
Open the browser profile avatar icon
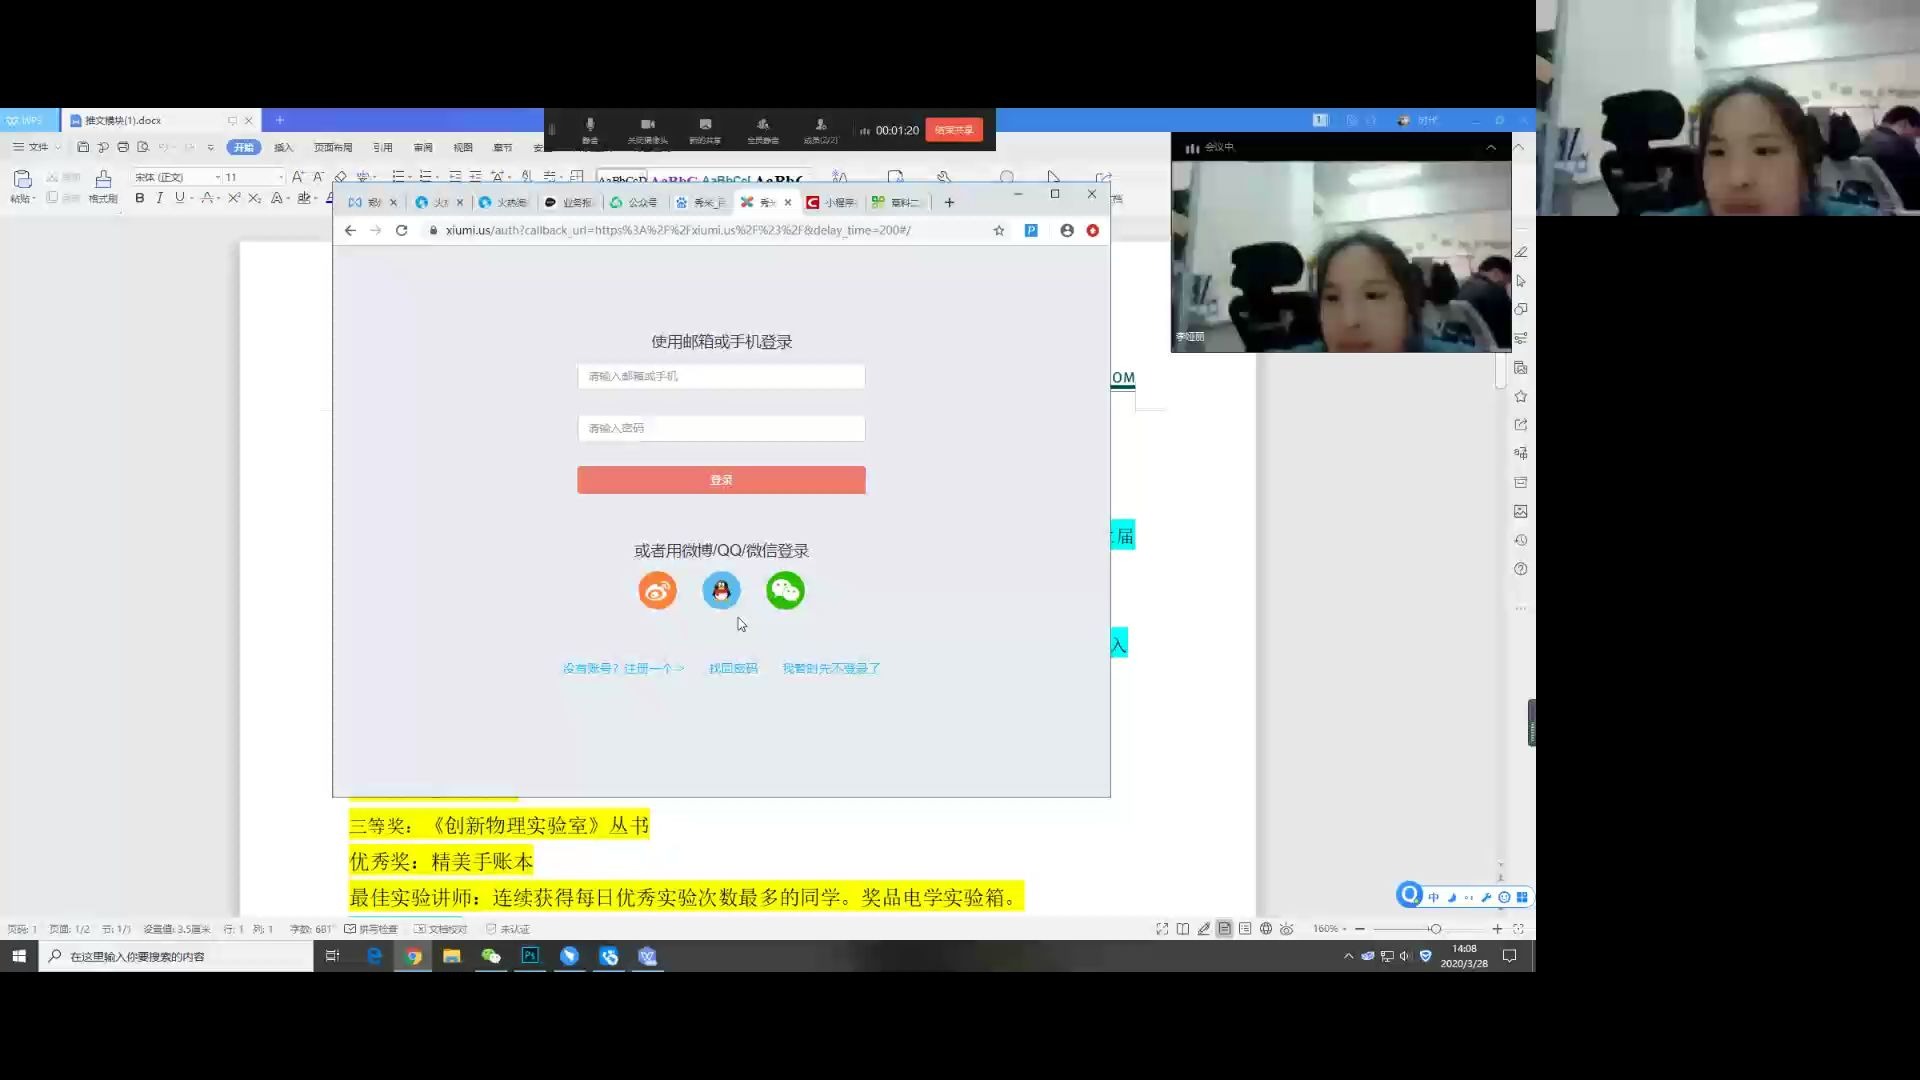point(1067,230)
